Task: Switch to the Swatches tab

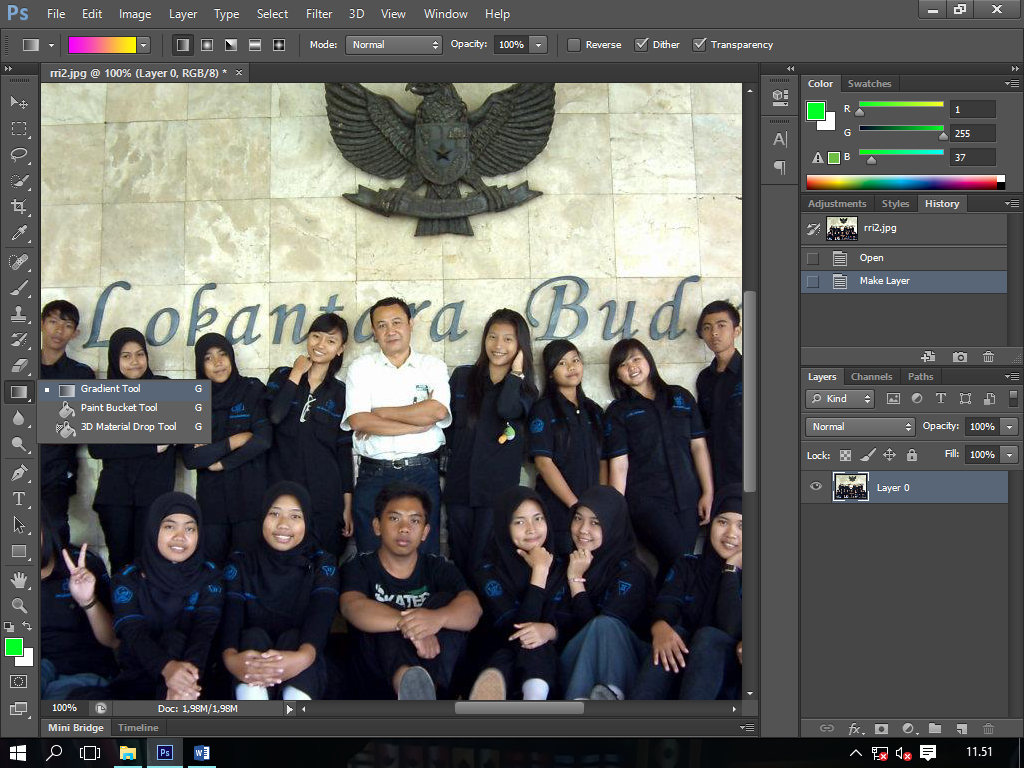Action: [x=869, y=84]
